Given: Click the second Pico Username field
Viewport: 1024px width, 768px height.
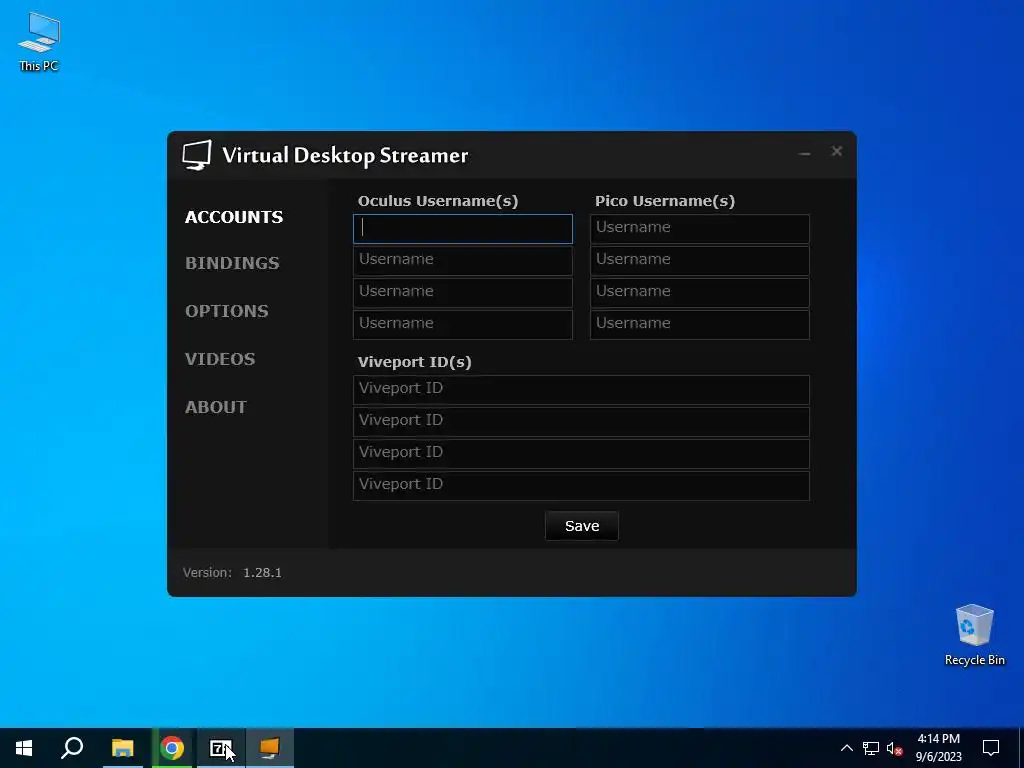Looking at the screenshot, I should tap(700, 261).
